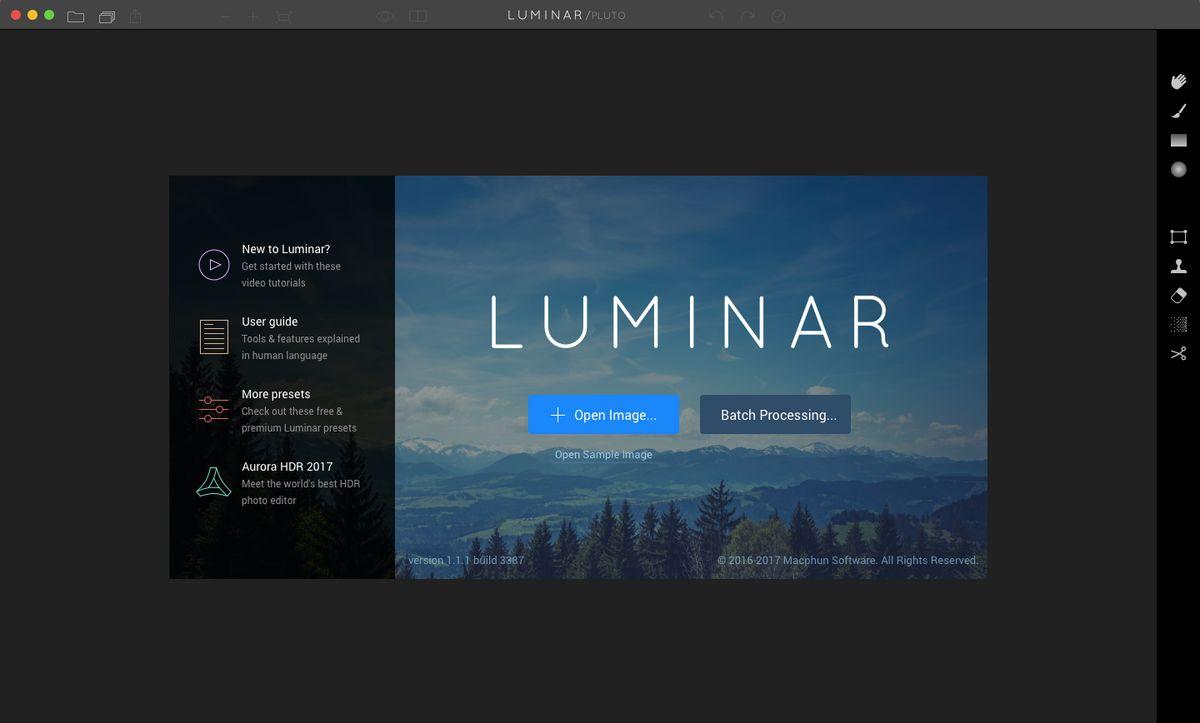Click the batch processing stacked-images icon
The image size is (1200, 723).
click(107, 16)
